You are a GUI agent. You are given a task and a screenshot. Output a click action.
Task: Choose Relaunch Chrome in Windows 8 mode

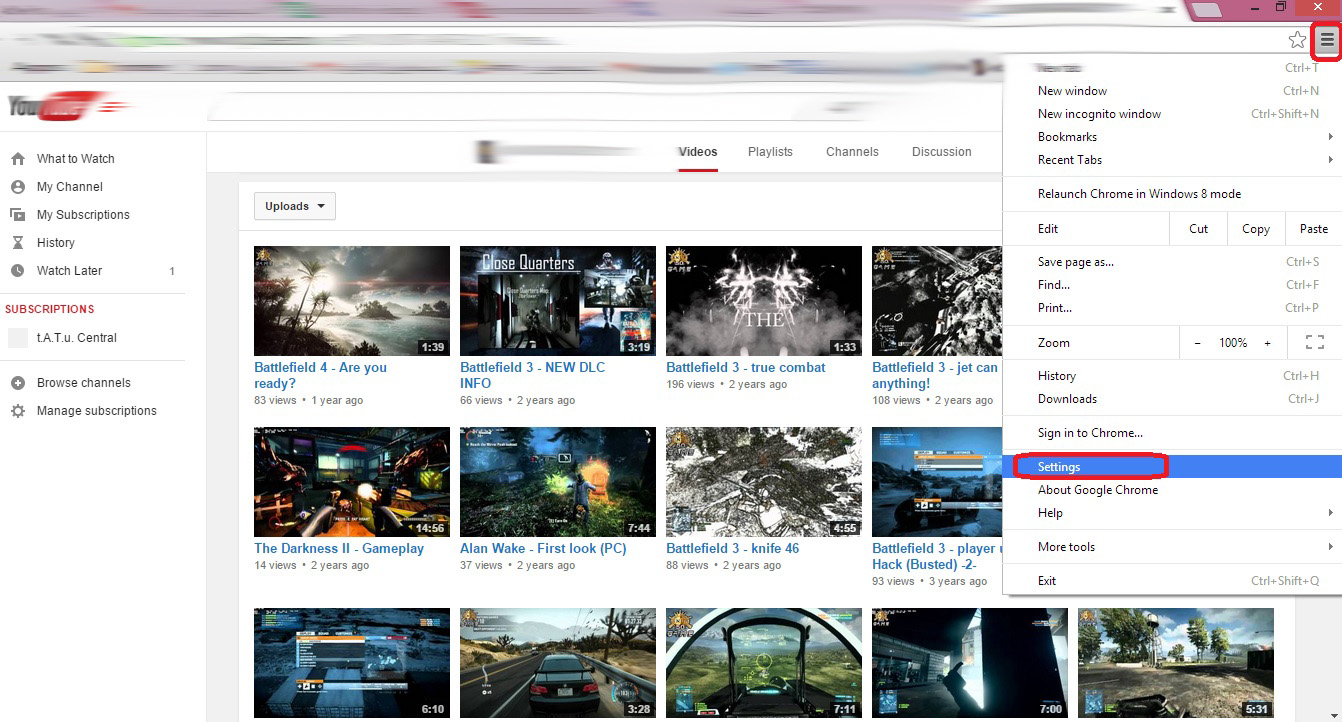pyautogui.click(x=1171, y=194)
